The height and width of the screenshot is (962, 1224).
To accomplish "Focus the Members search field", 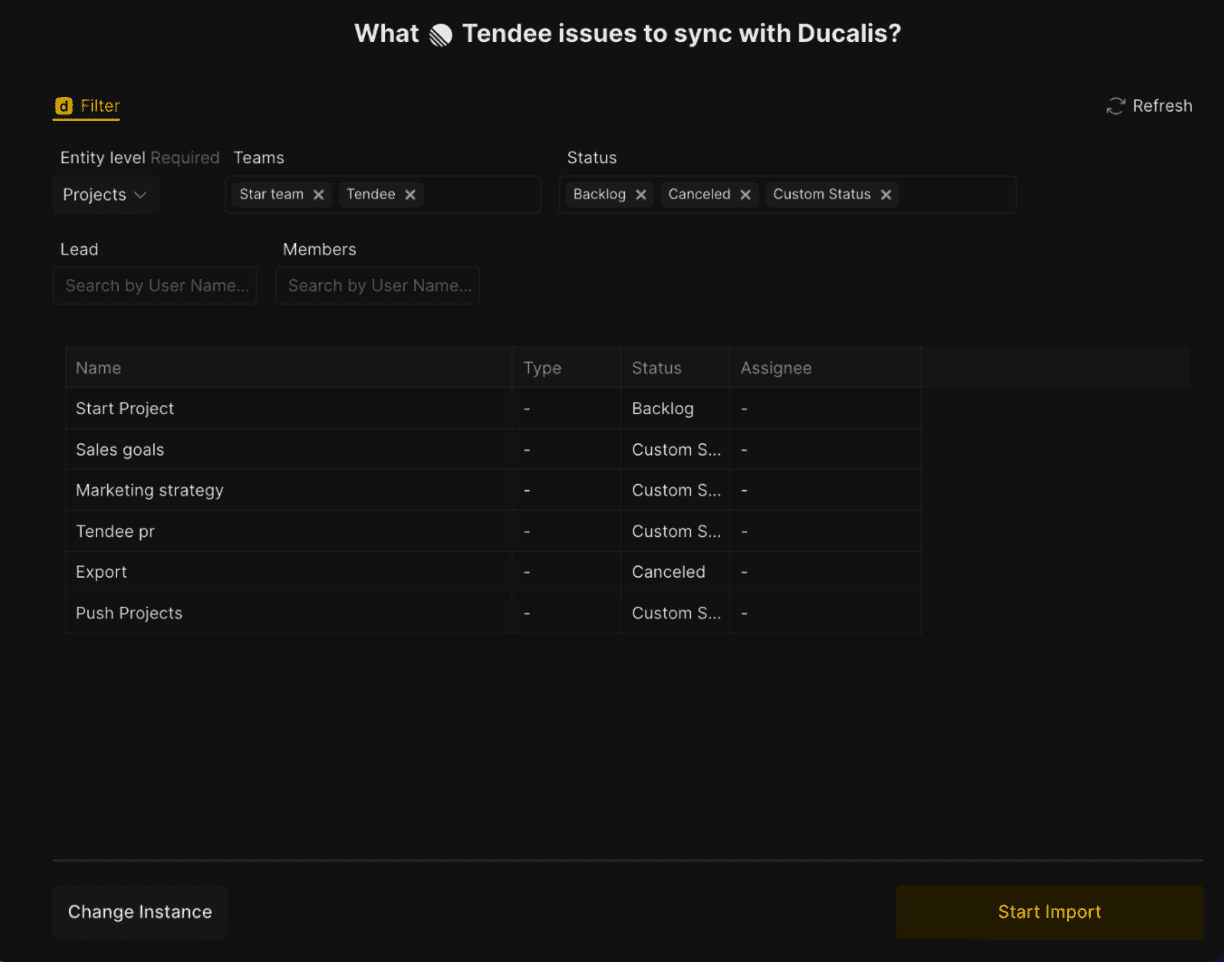I will (378, 286).
